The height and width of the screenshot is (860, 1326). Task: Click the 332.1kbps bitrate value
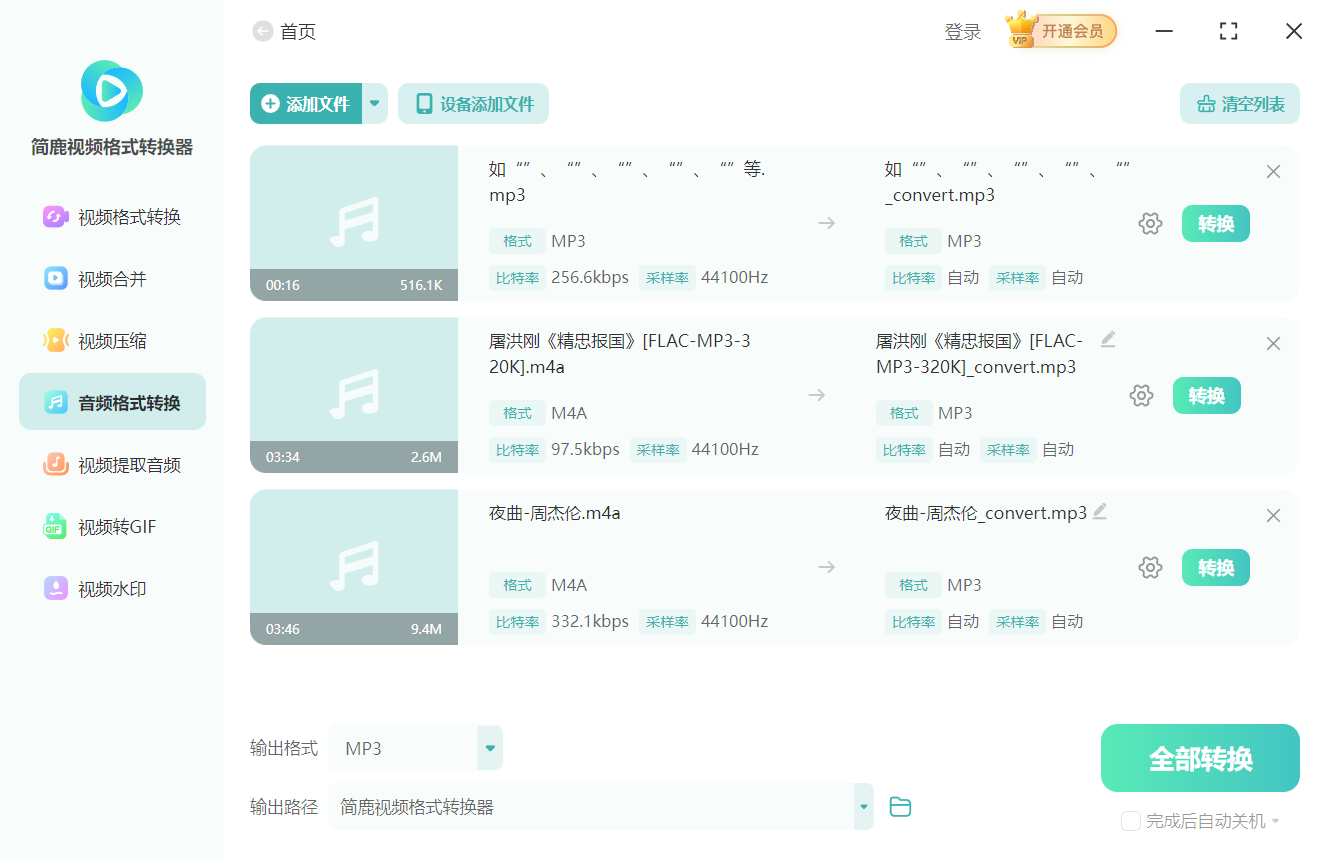[x=590, y=622]
